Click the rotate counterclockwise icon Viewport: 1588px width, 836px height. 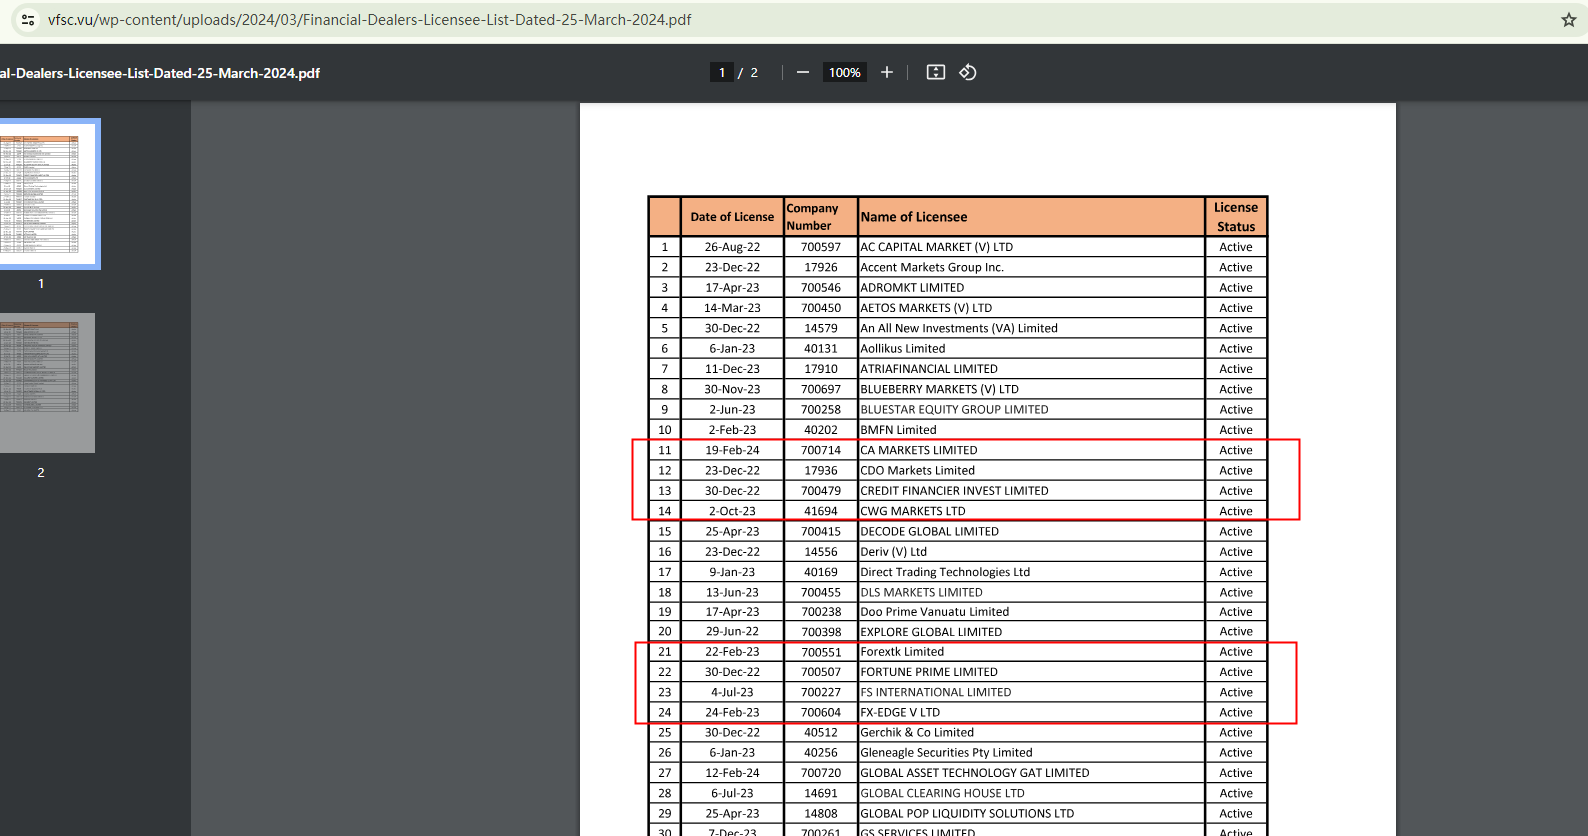[967, 72]
